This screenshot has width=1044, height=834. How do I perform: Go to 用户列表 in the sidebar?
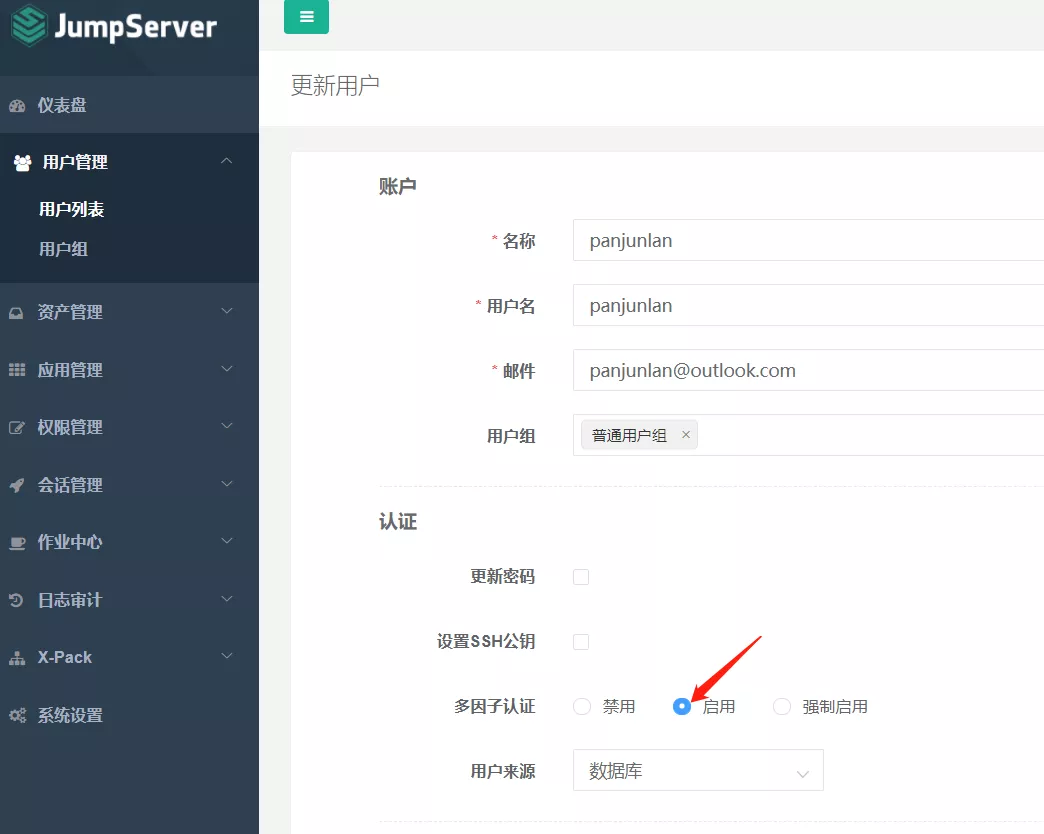(72, 210)
